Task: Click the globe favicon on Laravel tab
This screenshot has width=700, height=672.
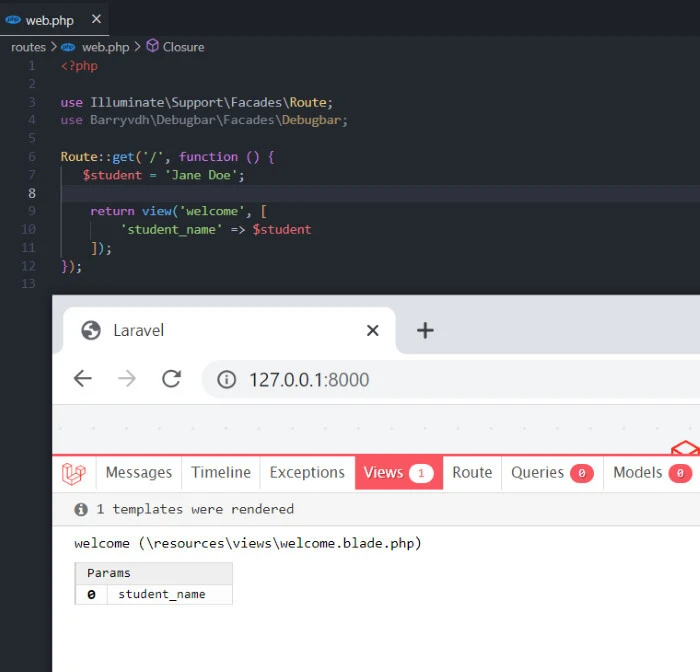Action: [x=91, y=330]
